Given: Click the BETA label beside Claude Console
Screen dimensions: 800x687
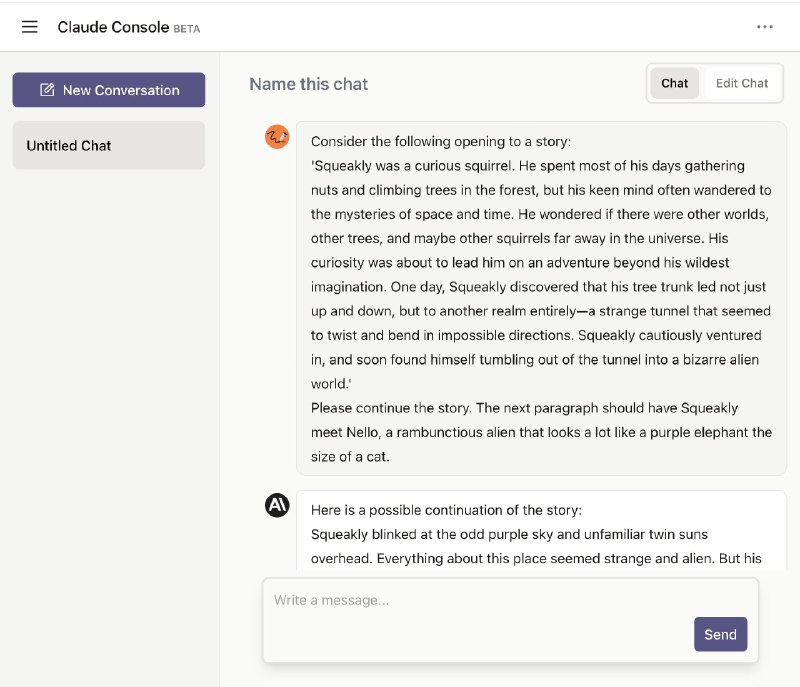Looking at the screenshot, I should 187,29.
